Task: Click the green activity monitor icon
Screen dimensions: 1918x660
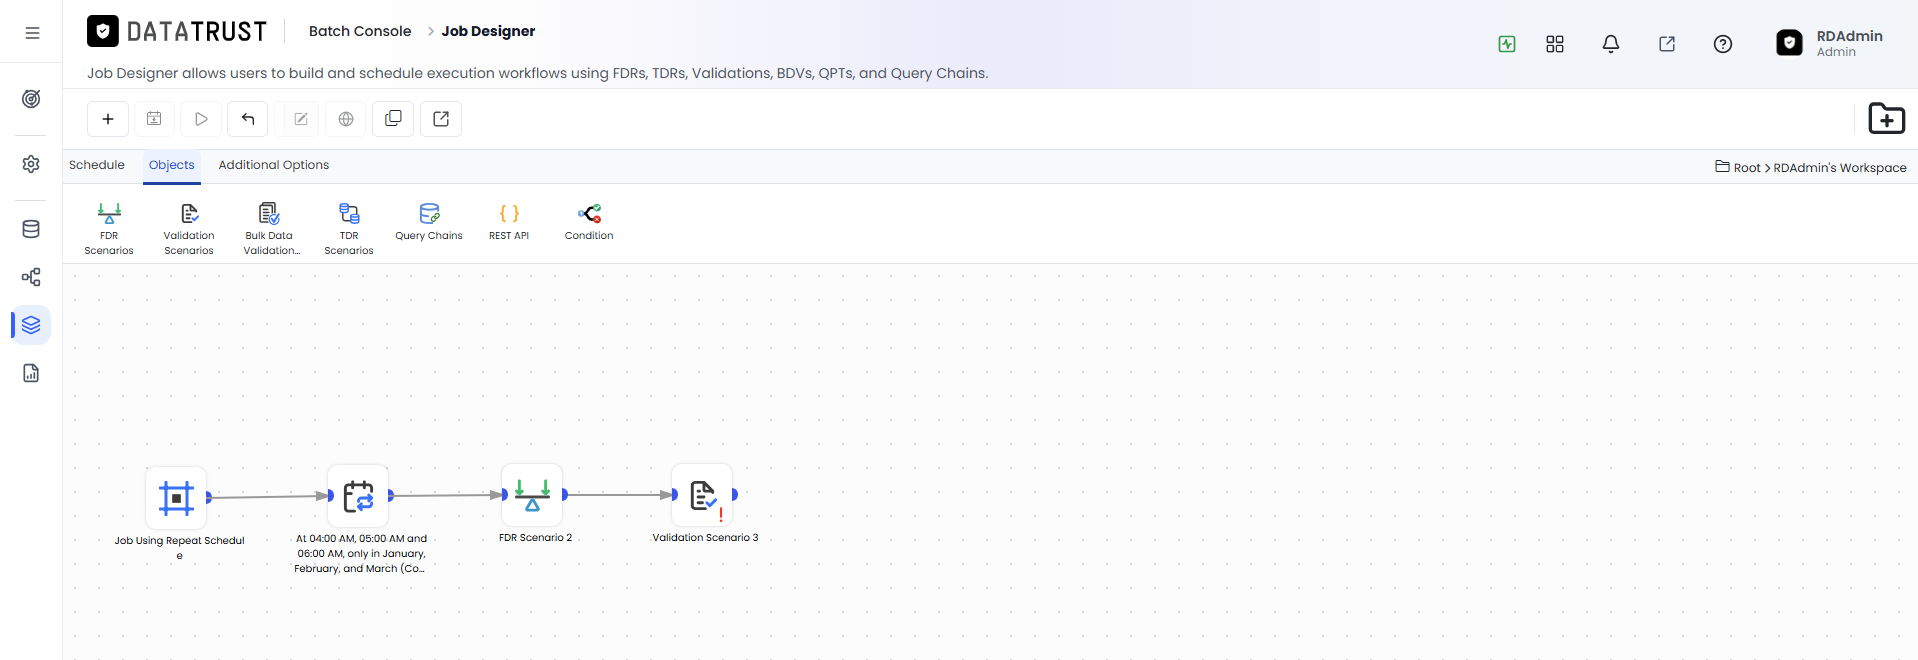Action: 1507,44
